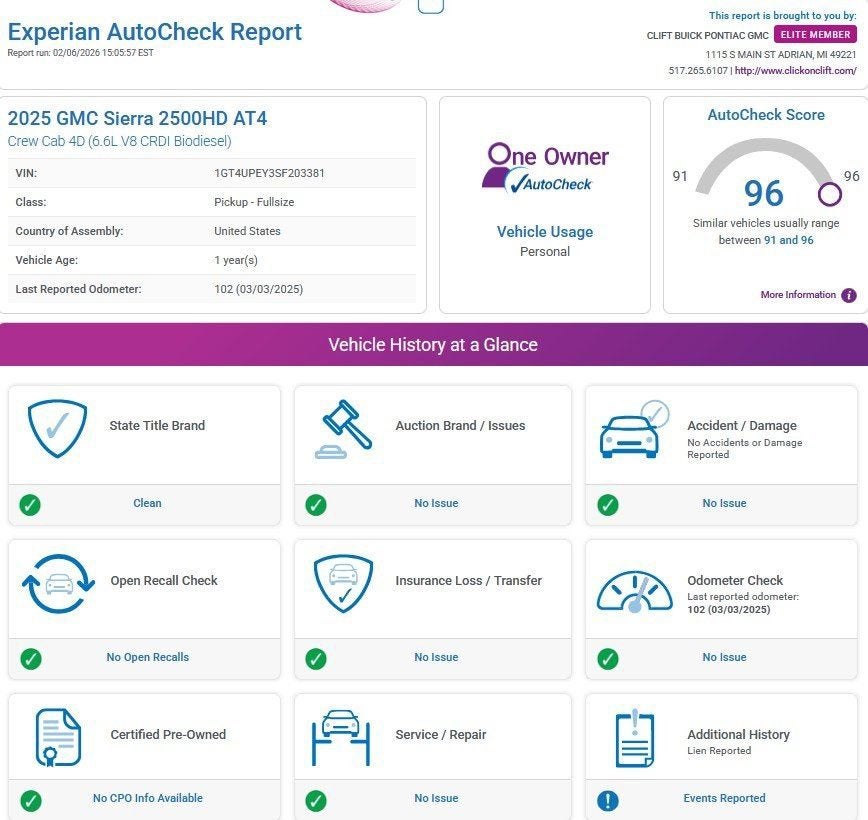Click the blue alert icon beside Events Reported
This screenshot has height=820, width=868.
tap(607, 800)
